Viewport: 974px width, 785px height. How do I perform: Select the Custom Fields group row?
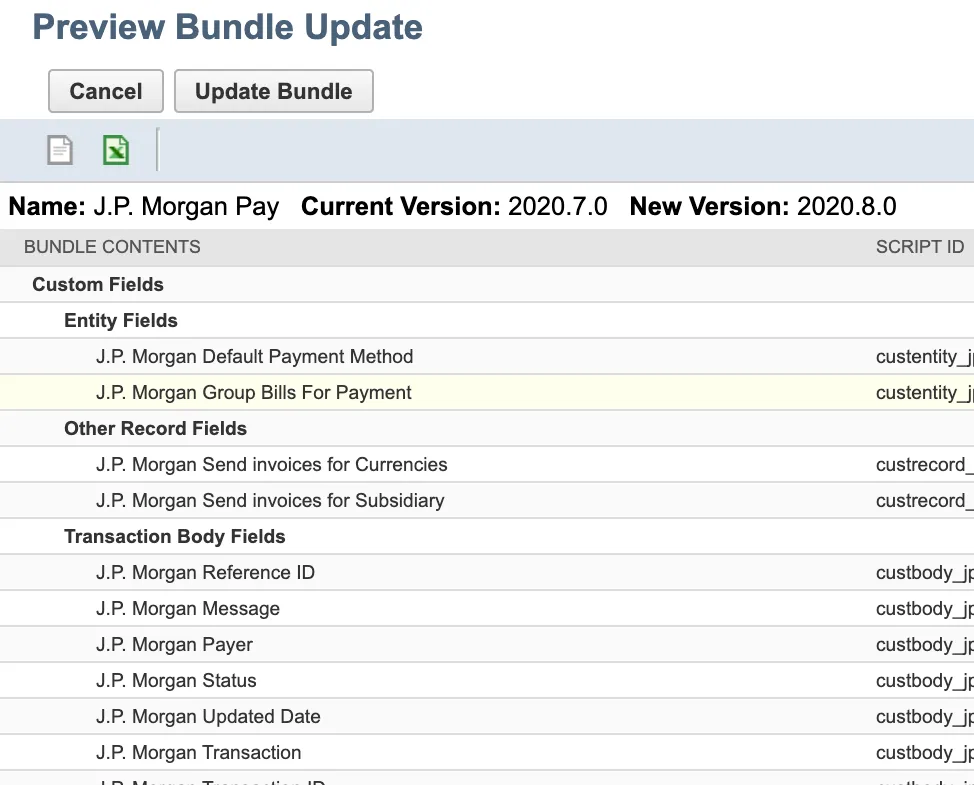pos(487,284)
